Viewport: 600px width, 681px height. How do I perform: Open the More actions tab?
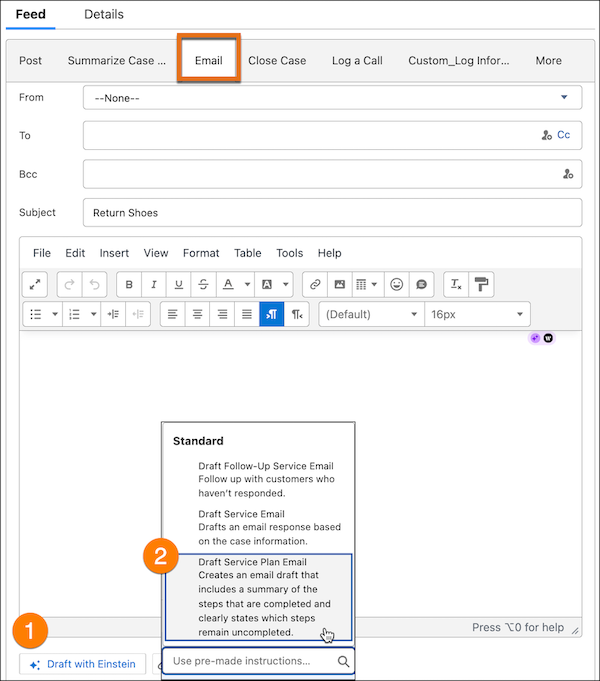point(548,61)
